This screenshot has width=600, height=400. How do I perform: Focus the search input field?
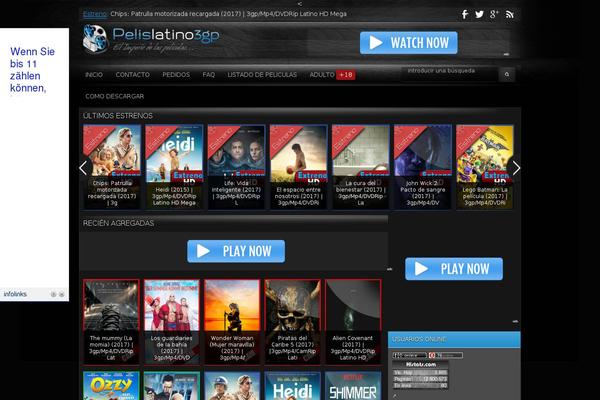pyautogui.click(x=450, y=74)
